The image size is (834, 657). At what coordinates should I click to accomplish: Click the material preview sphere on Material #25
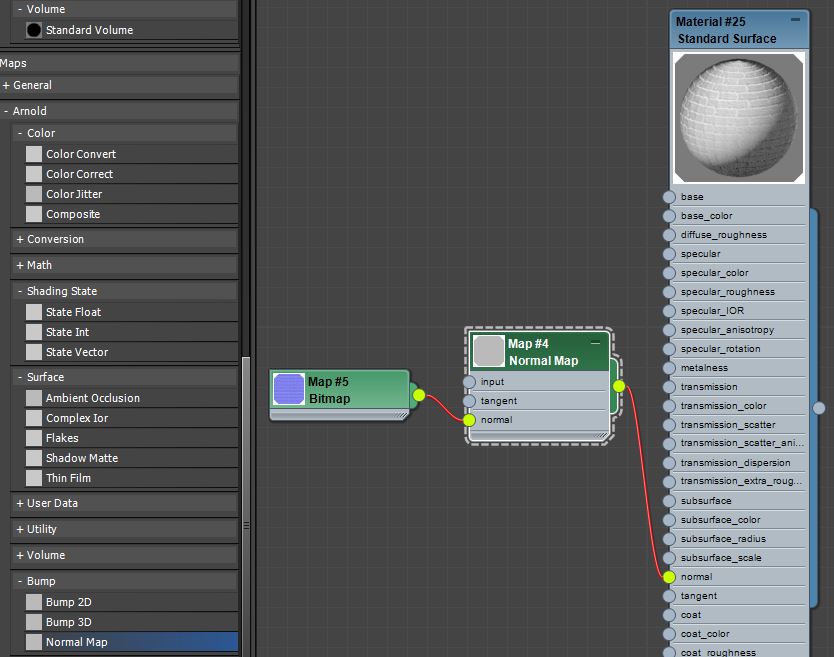pos(738,118)
